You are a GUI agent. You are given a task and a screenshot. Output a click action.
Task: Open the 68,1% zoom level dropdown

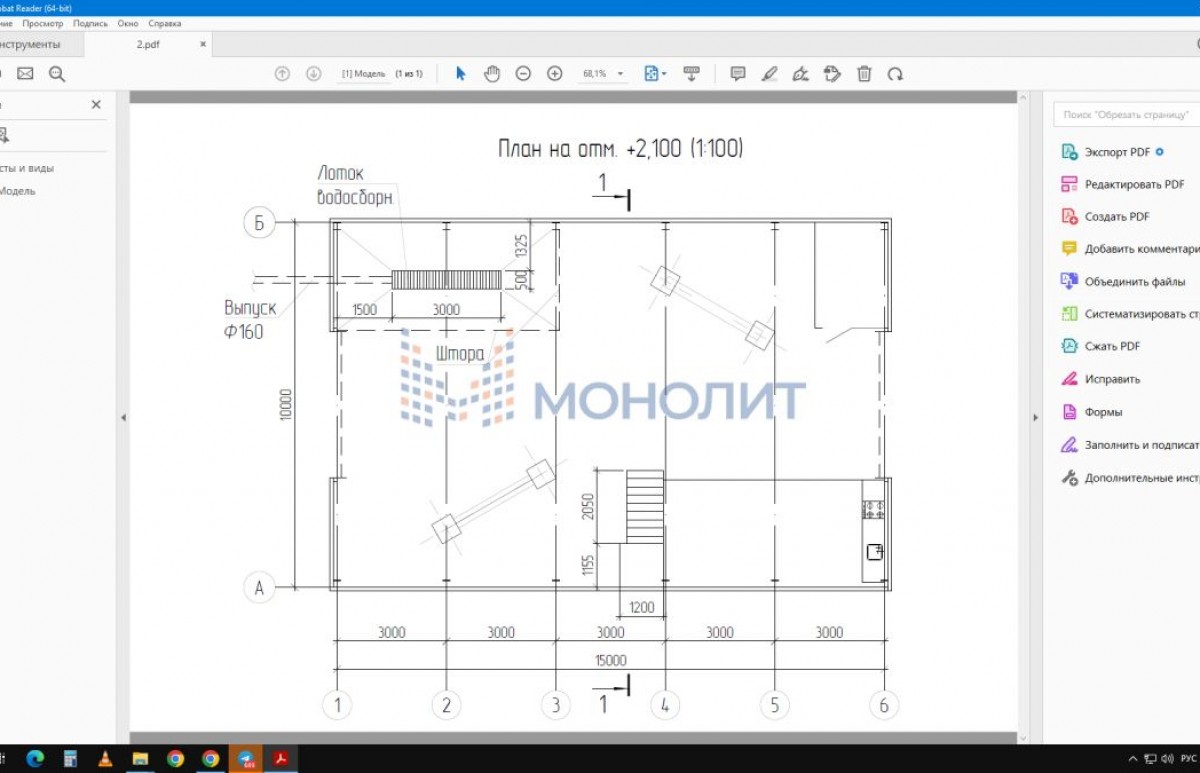tap(603, 74)
